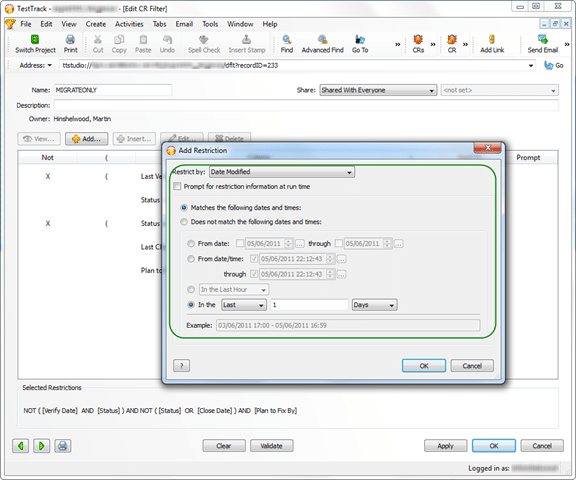Expand the Days unit dropdown
Image resolution: width=576 pixels, height=480 pixels.
tap(374, 305)
